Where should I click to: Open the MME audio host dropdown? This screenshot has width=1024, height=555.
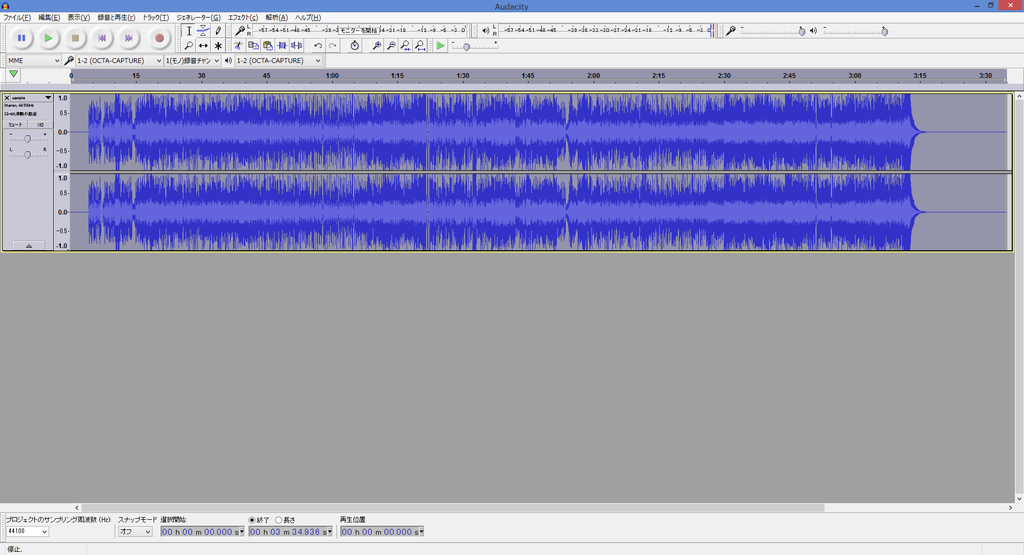click(x=34, y=60)
